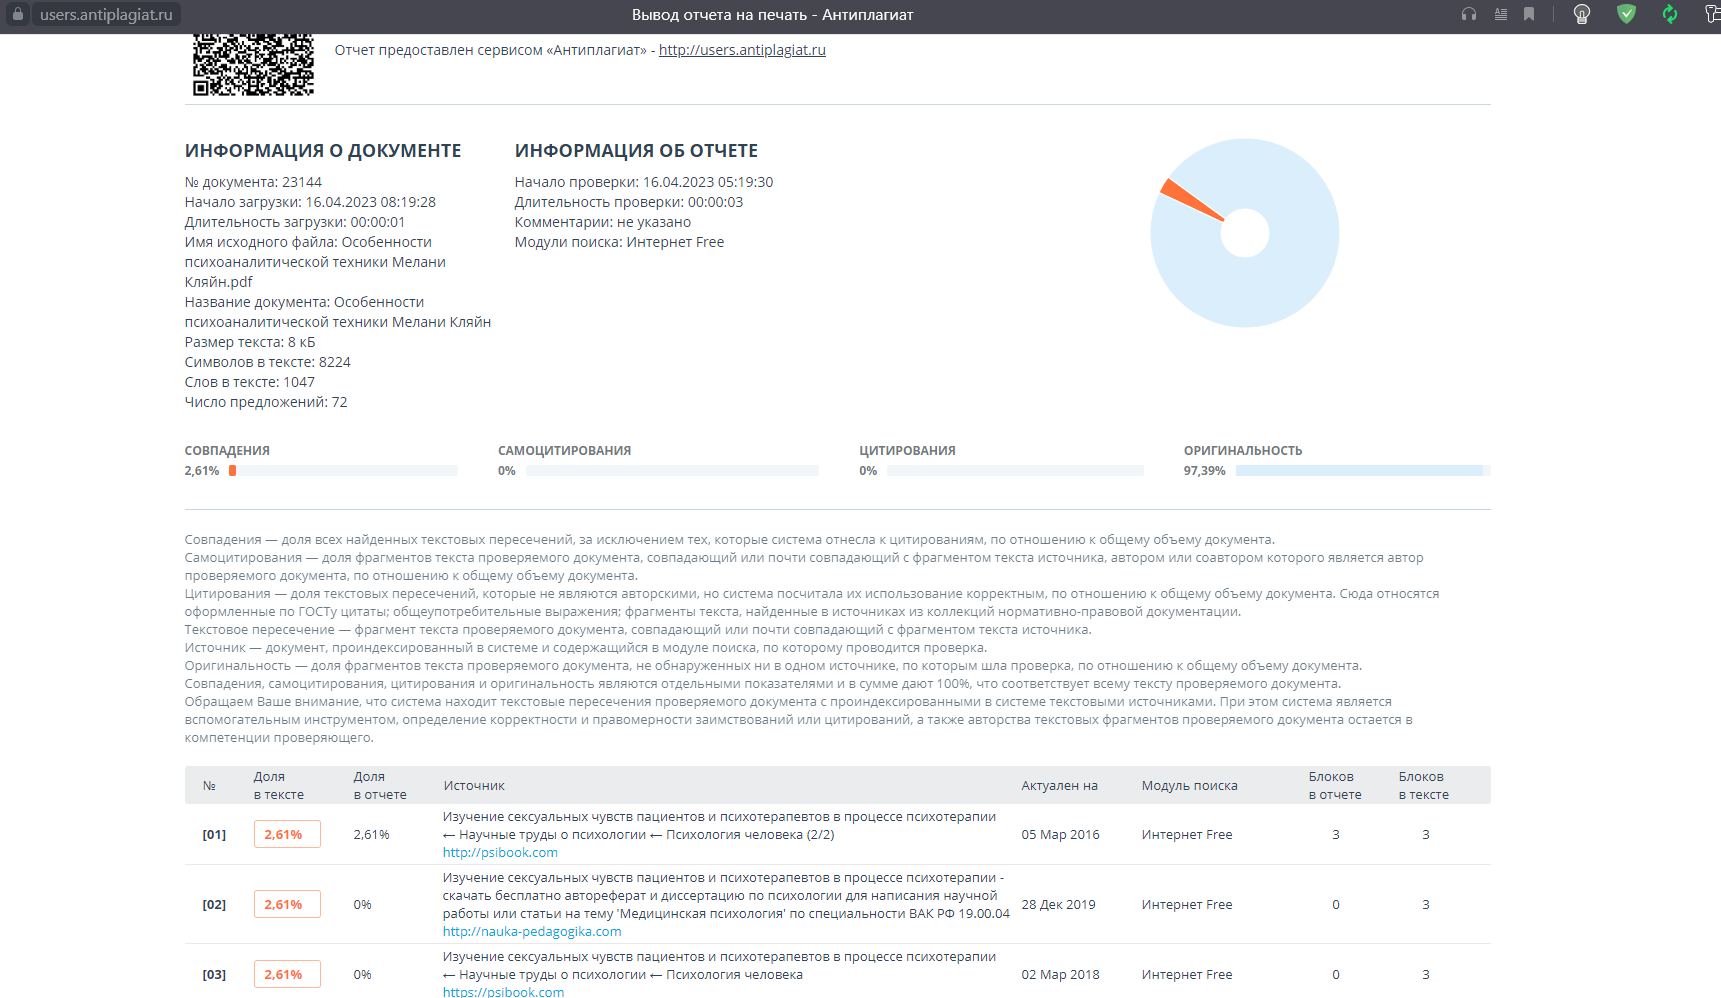Open reader mode via text icon

click(1500, 14)
